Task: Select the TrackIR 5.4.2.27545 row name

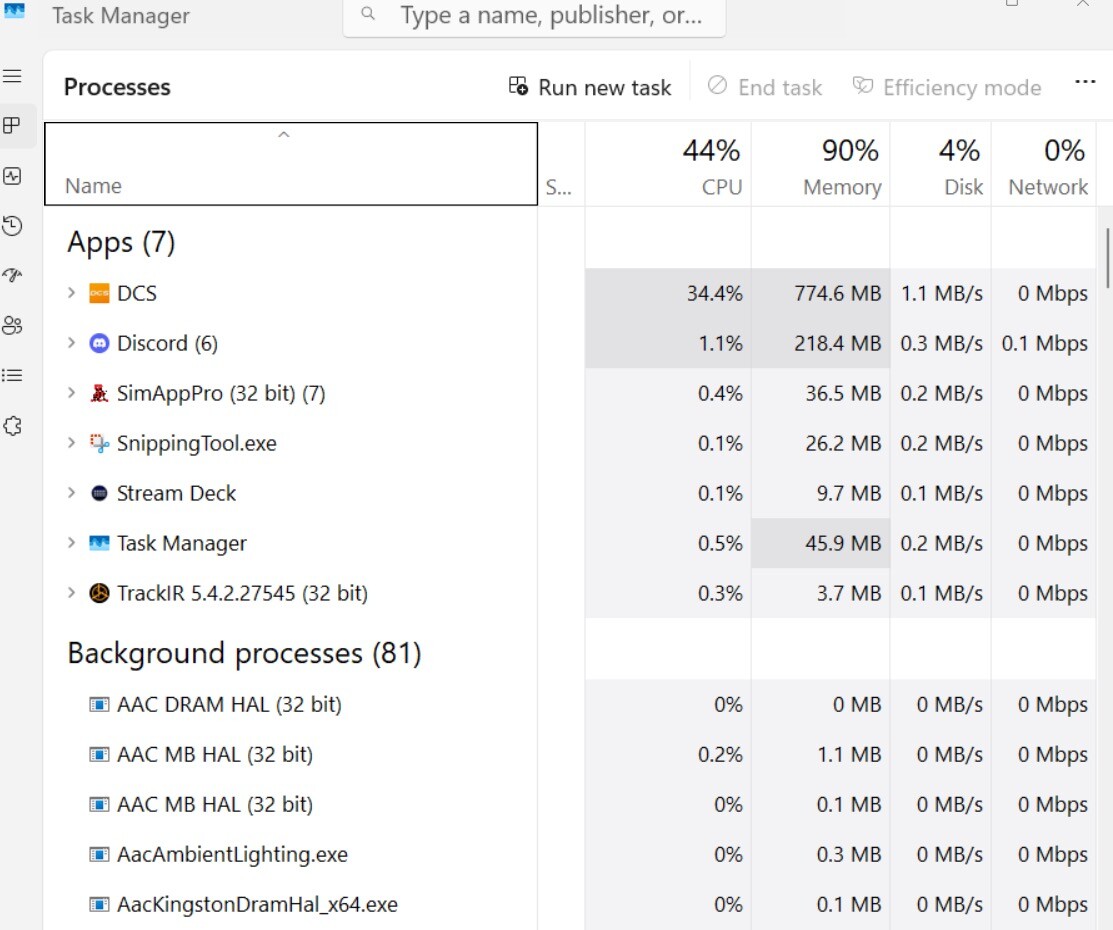Action: 243,593
